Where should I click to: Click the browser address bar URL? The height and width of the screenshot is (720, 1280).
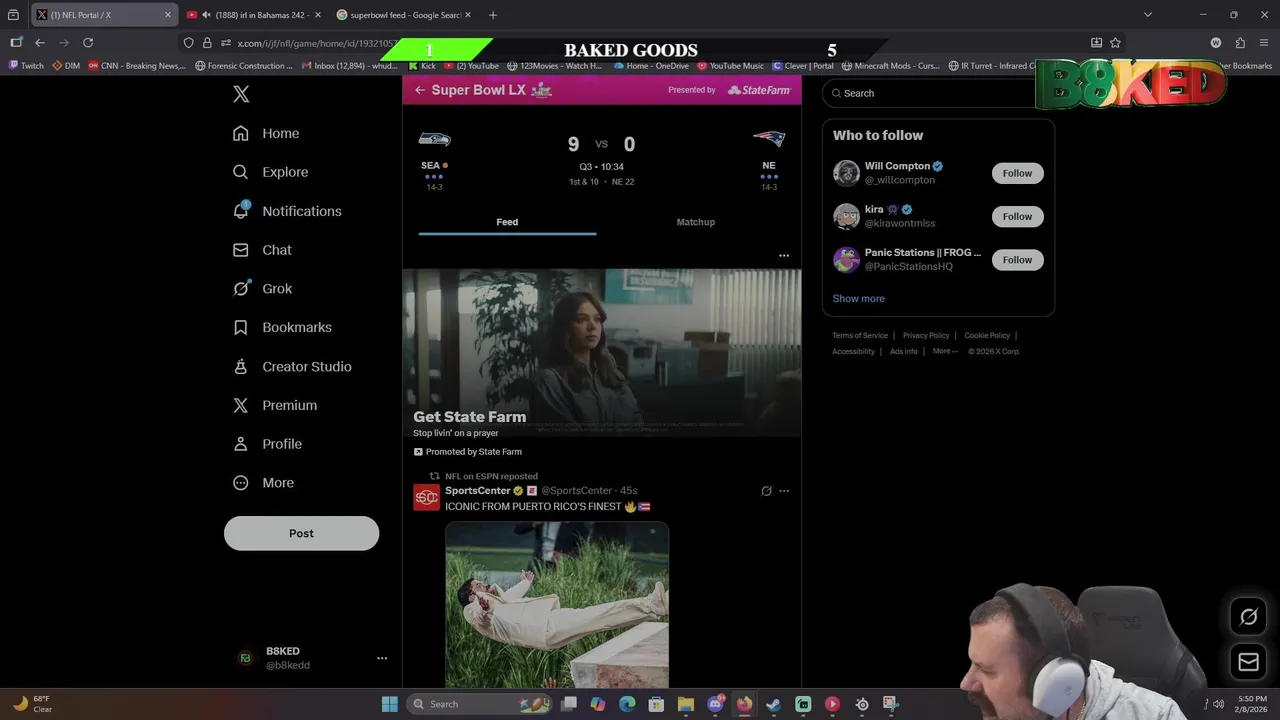point(318,43)
